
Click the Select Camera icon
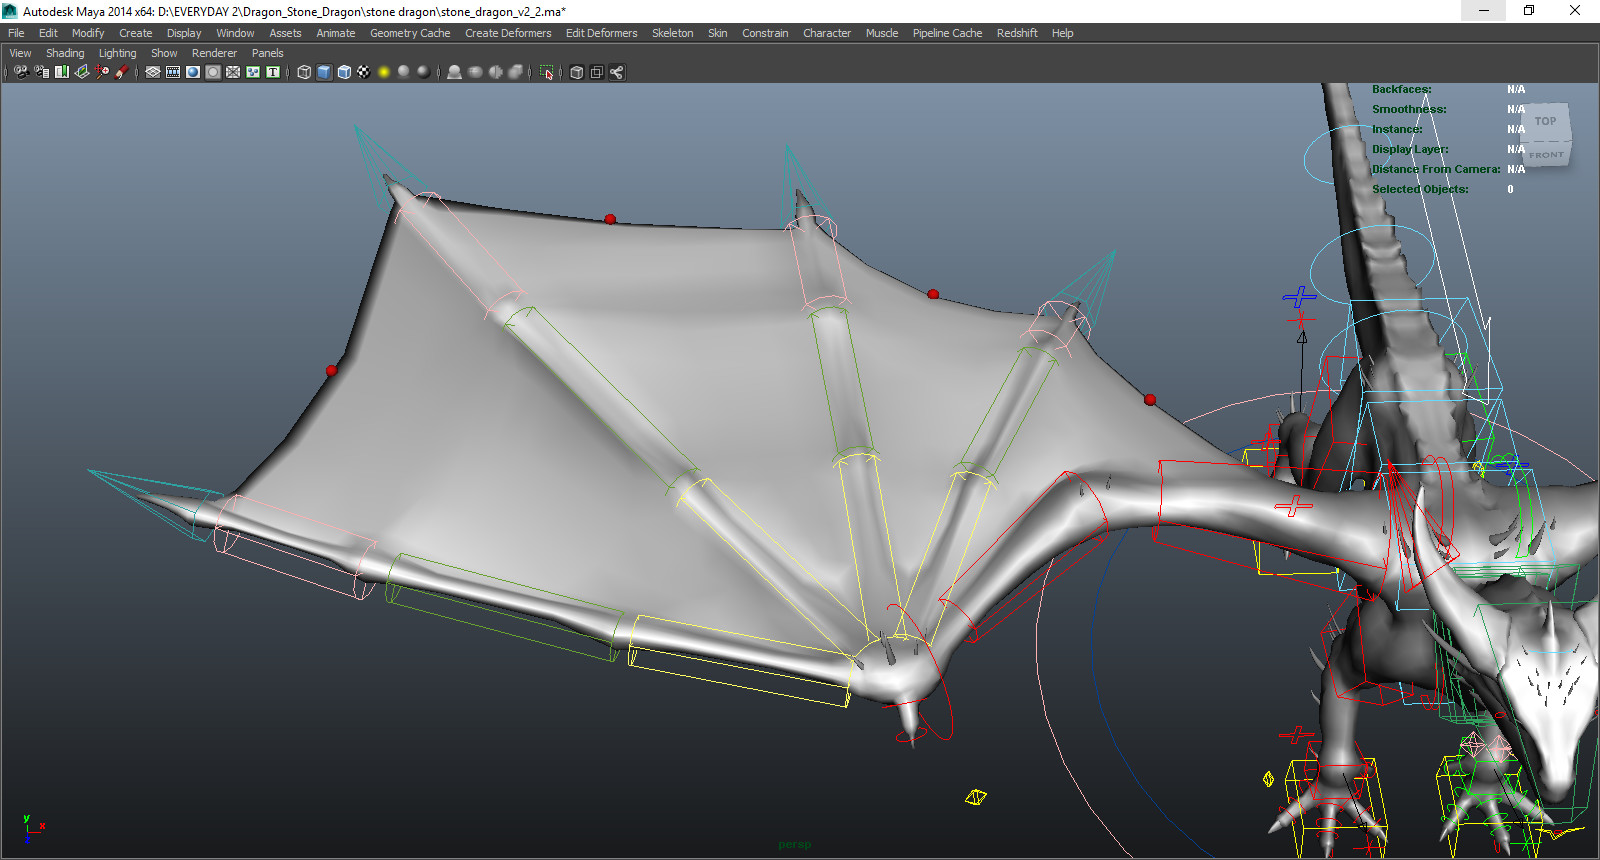(21, 72)
